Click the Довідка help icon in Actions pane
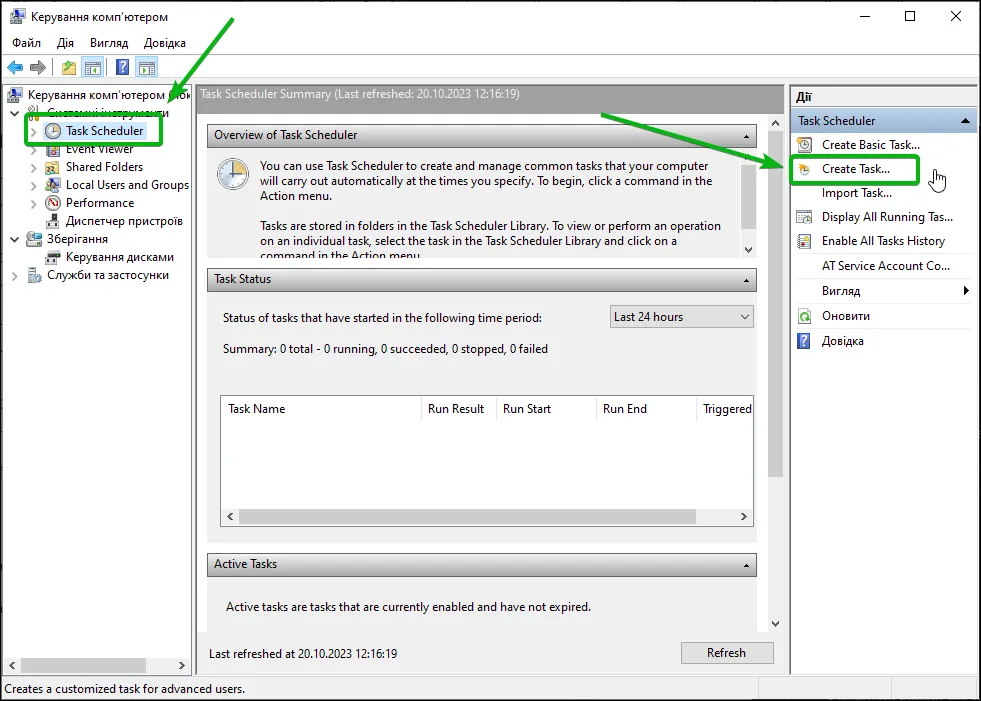Image resolution: width=981 pixels, height=701 pixels. (804, 341)
